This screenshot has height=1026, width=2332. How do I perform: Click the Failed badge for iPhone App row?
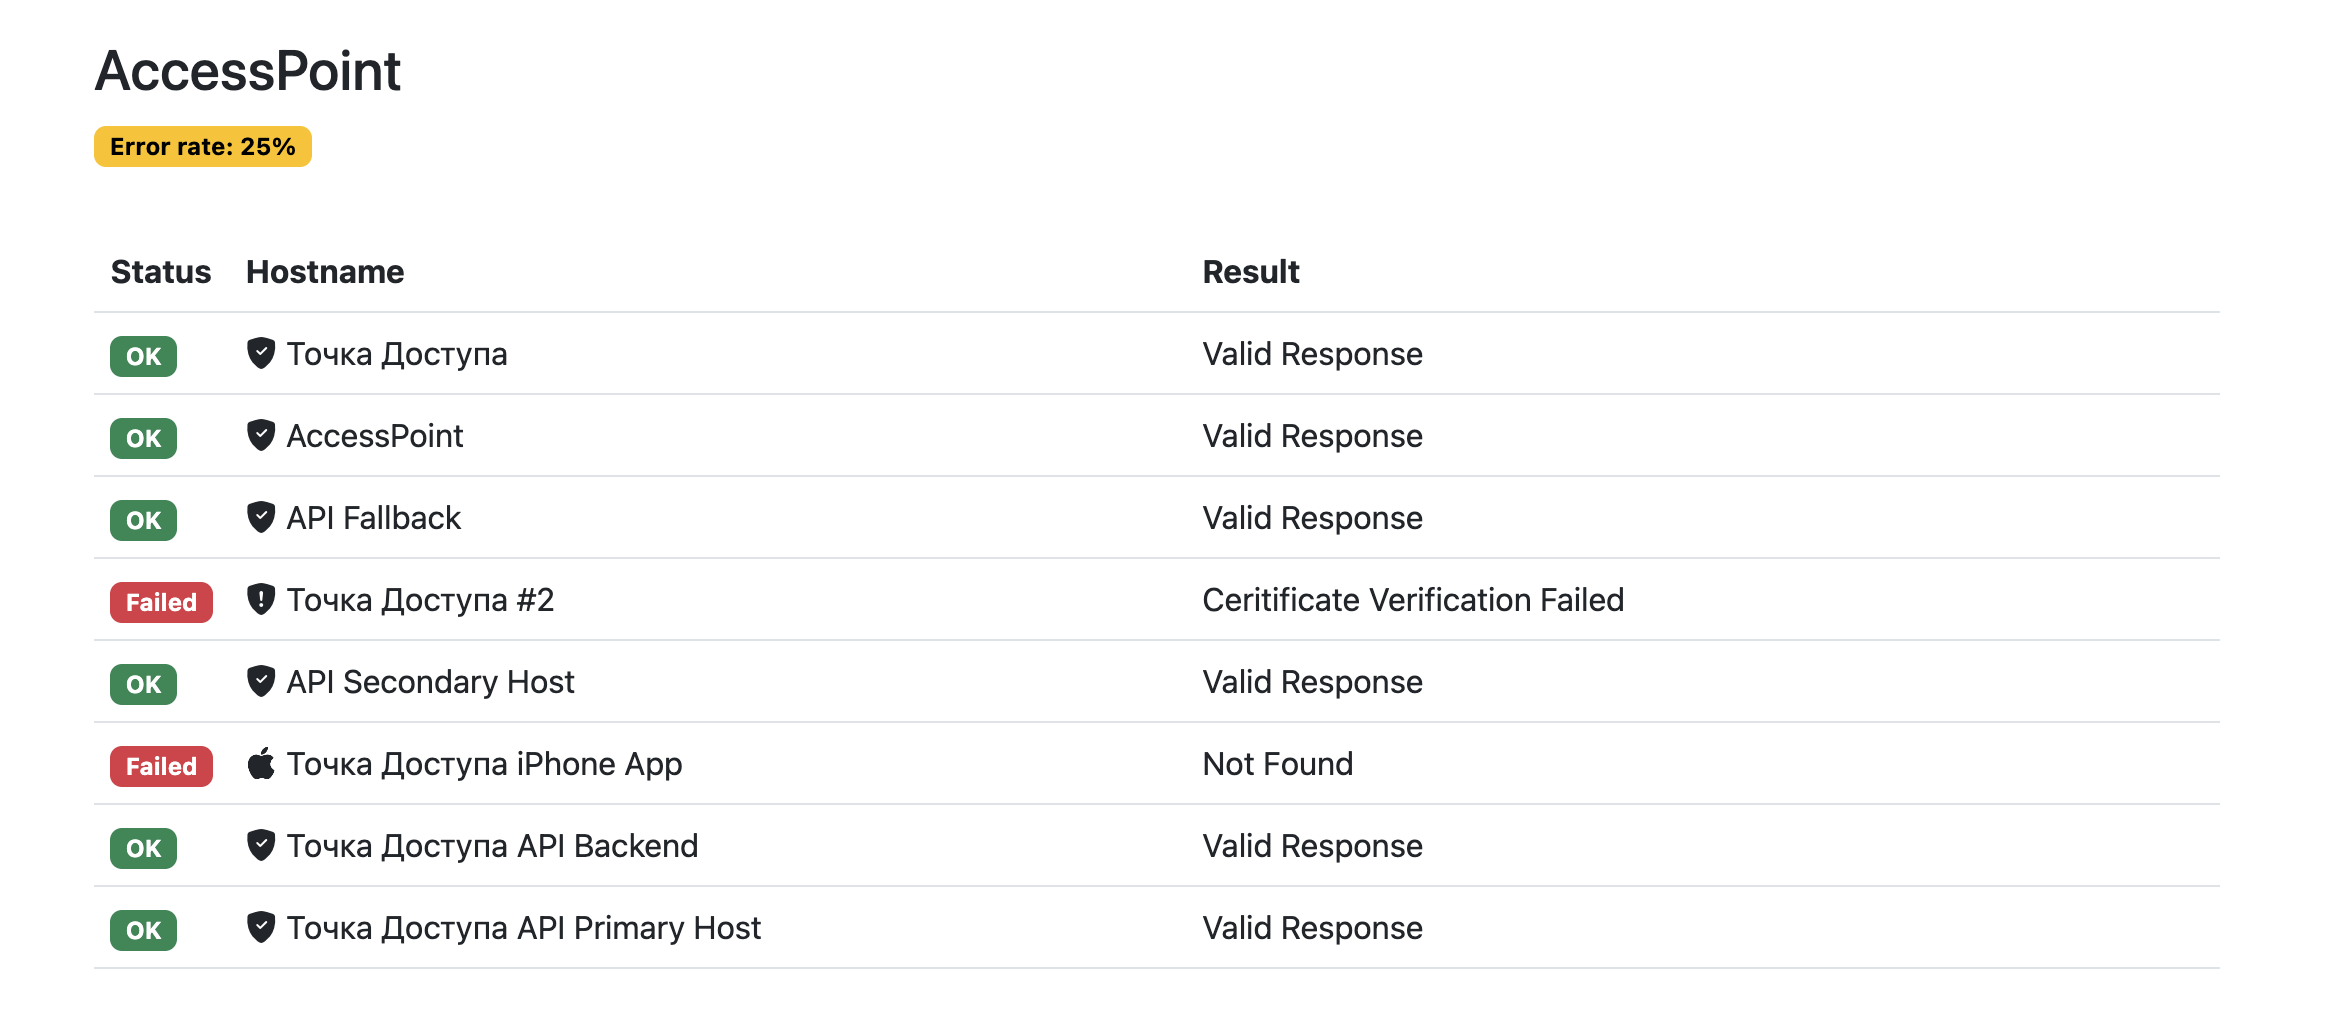(x=161, y=766)
